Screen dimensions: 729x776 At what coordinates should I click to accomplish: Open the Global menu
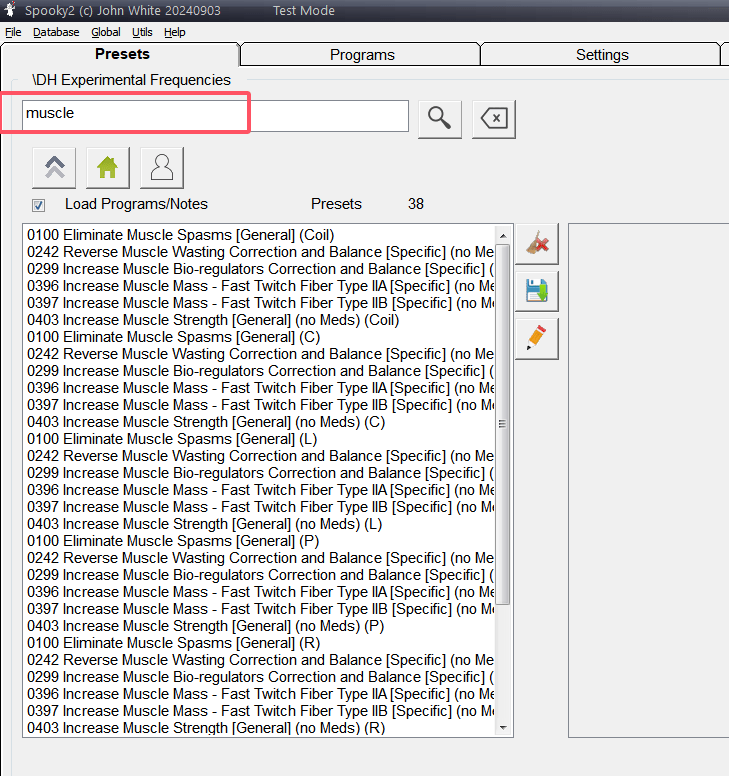point(106,32)
